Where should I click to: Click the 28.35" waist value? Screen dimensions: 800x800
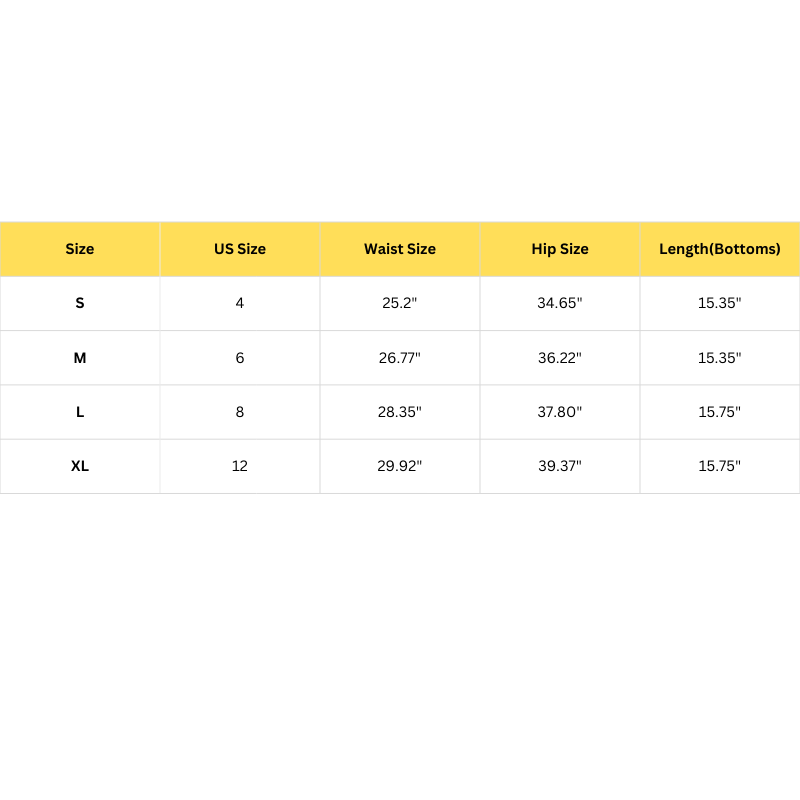[400, 412]
